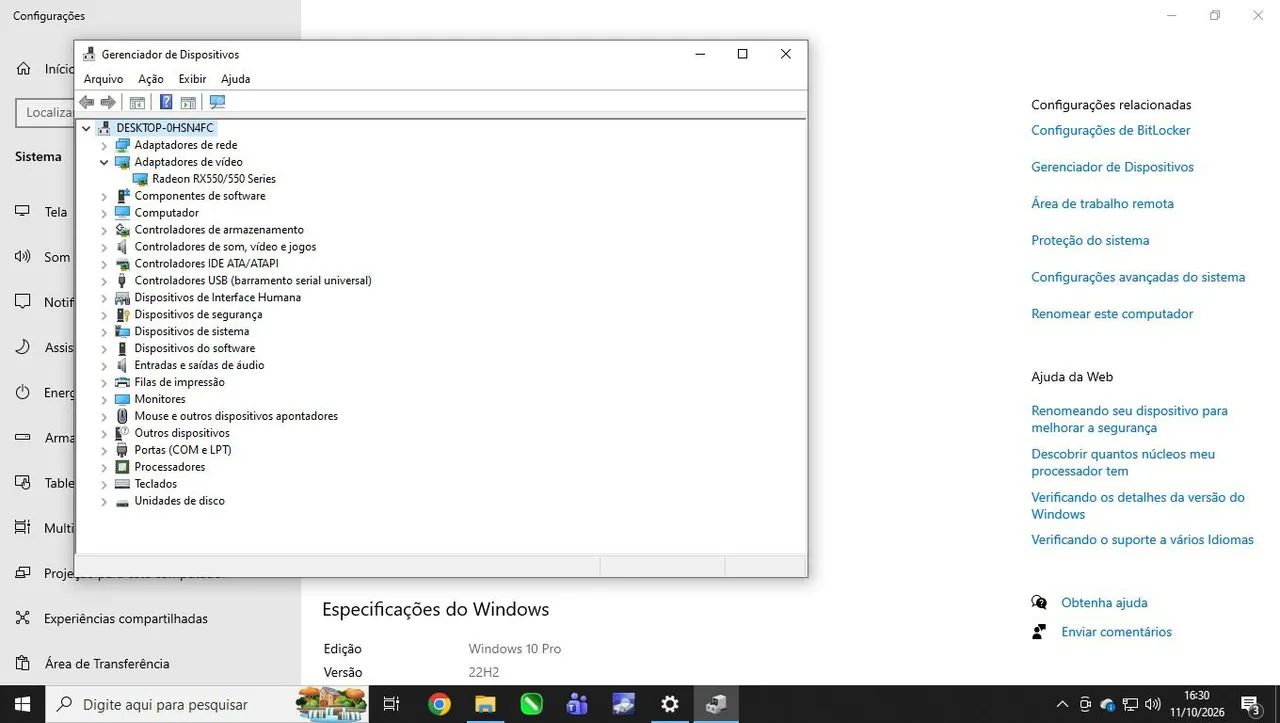The height and width of the screenshot is (723, 1280).
Task: Collapse the Adaptadores de vídeo node
Action: click(104, 162)
